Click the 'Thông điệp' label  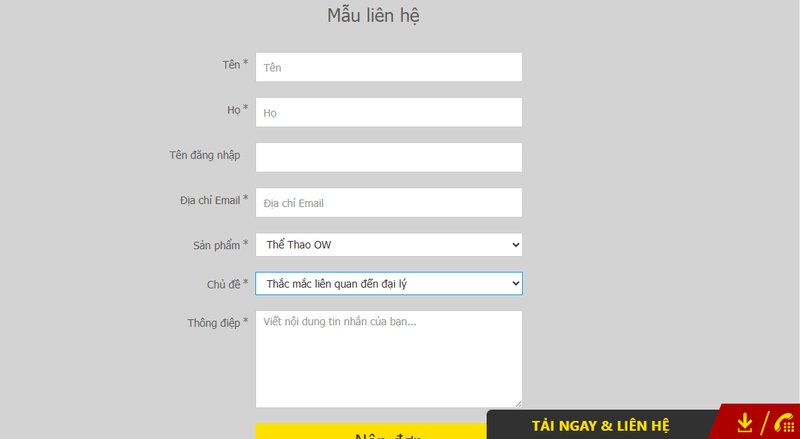tap(213, 322)
